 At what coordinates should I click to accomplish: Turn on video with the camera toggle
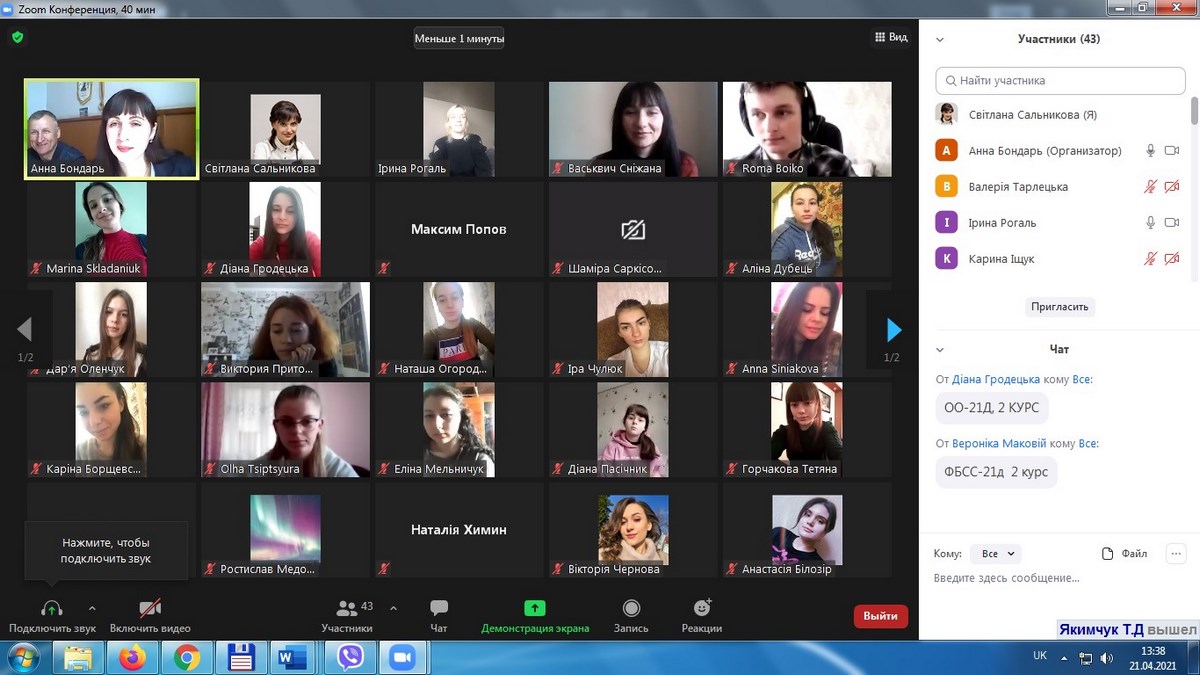150,608
